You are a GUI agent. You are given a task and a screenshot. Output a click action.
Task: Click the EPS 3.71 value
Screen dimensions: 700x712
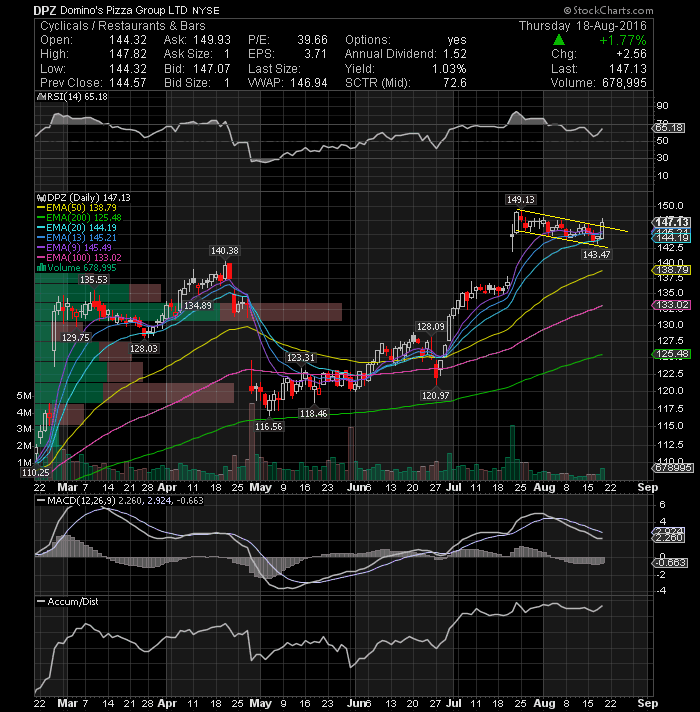(315, 54)
